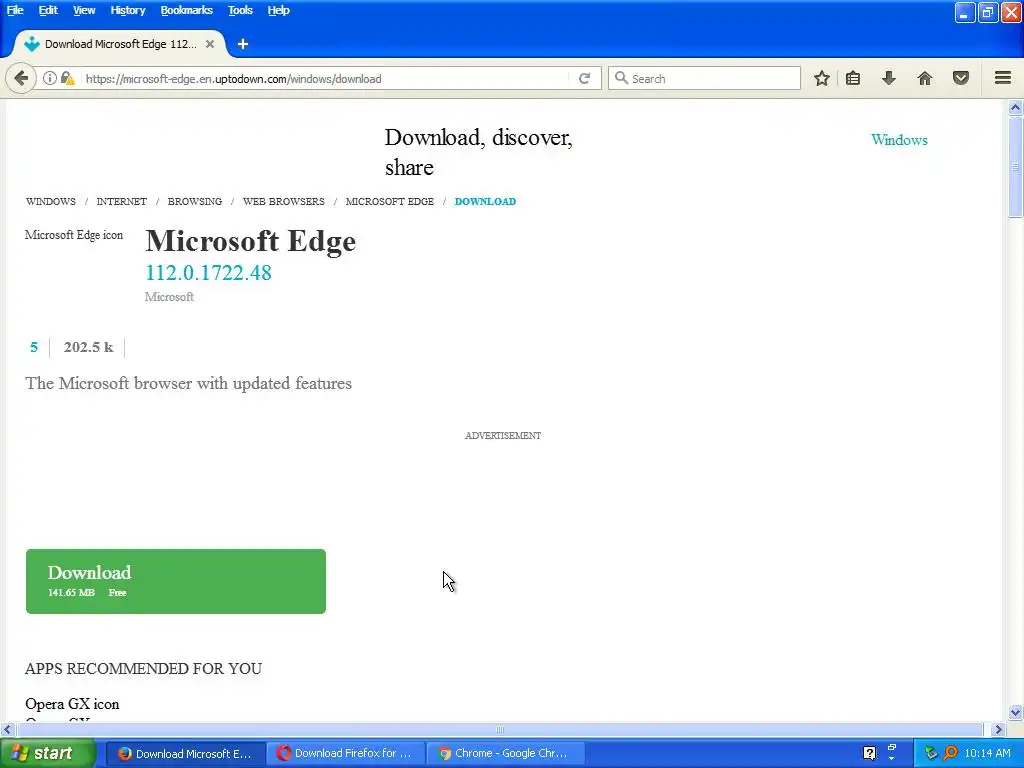Click the system tray clock 10:14 AM
The image size is (1024, 768).
point(987,753)
